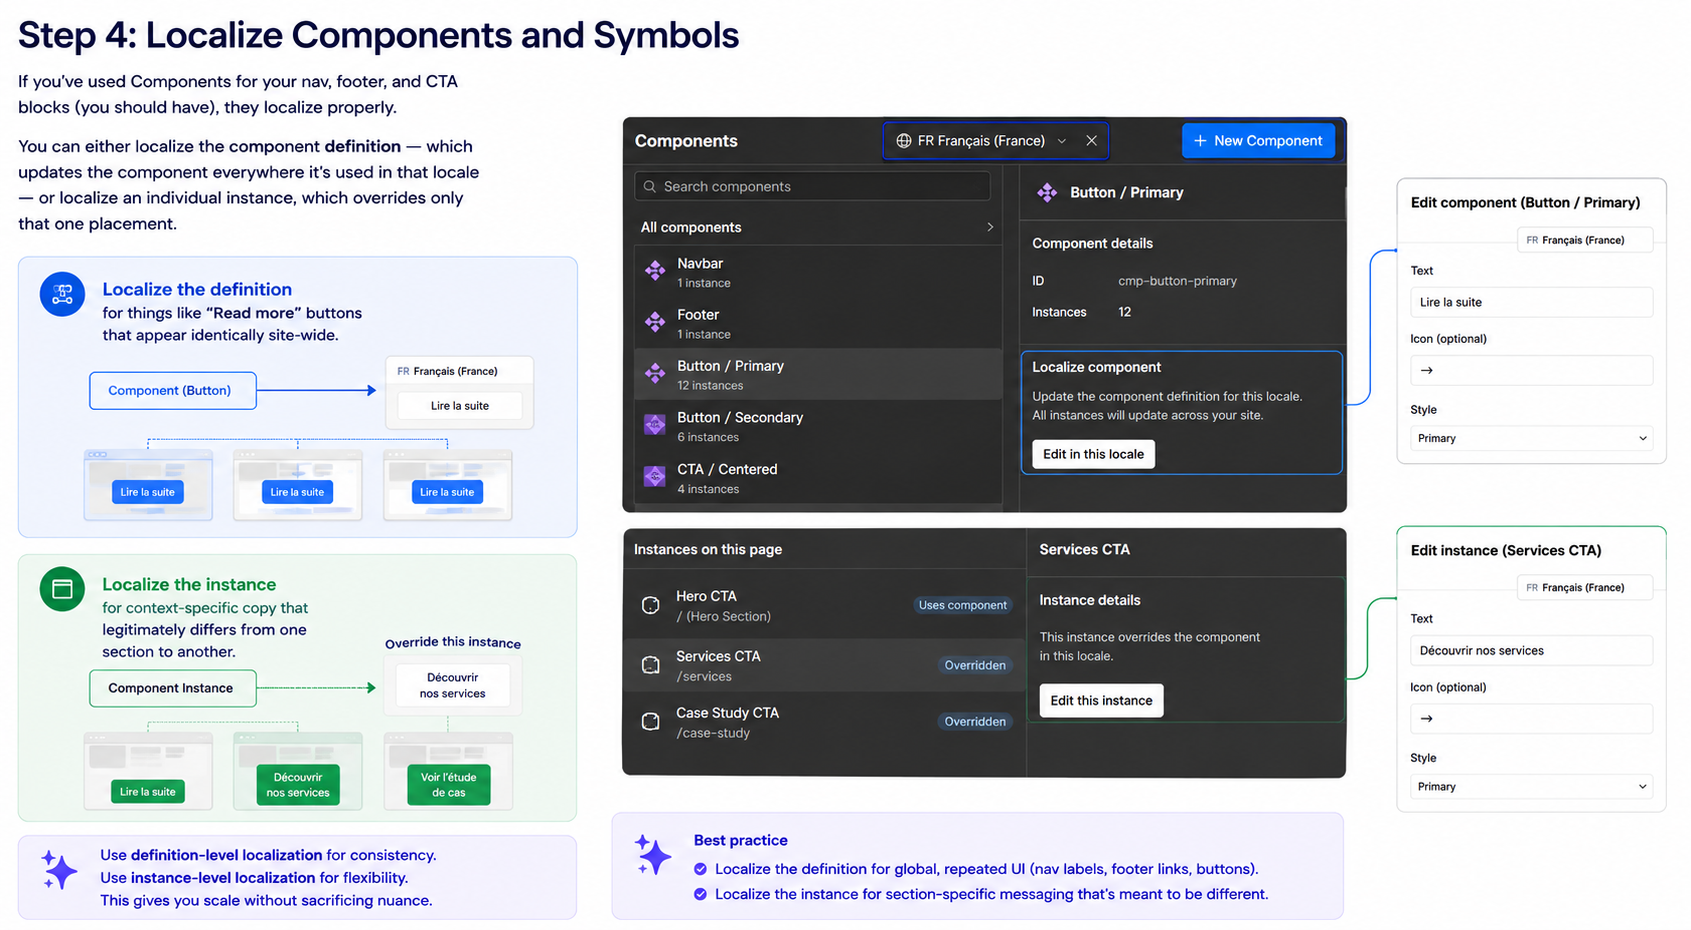Click Edit in this locale button

pos(1093,454)
